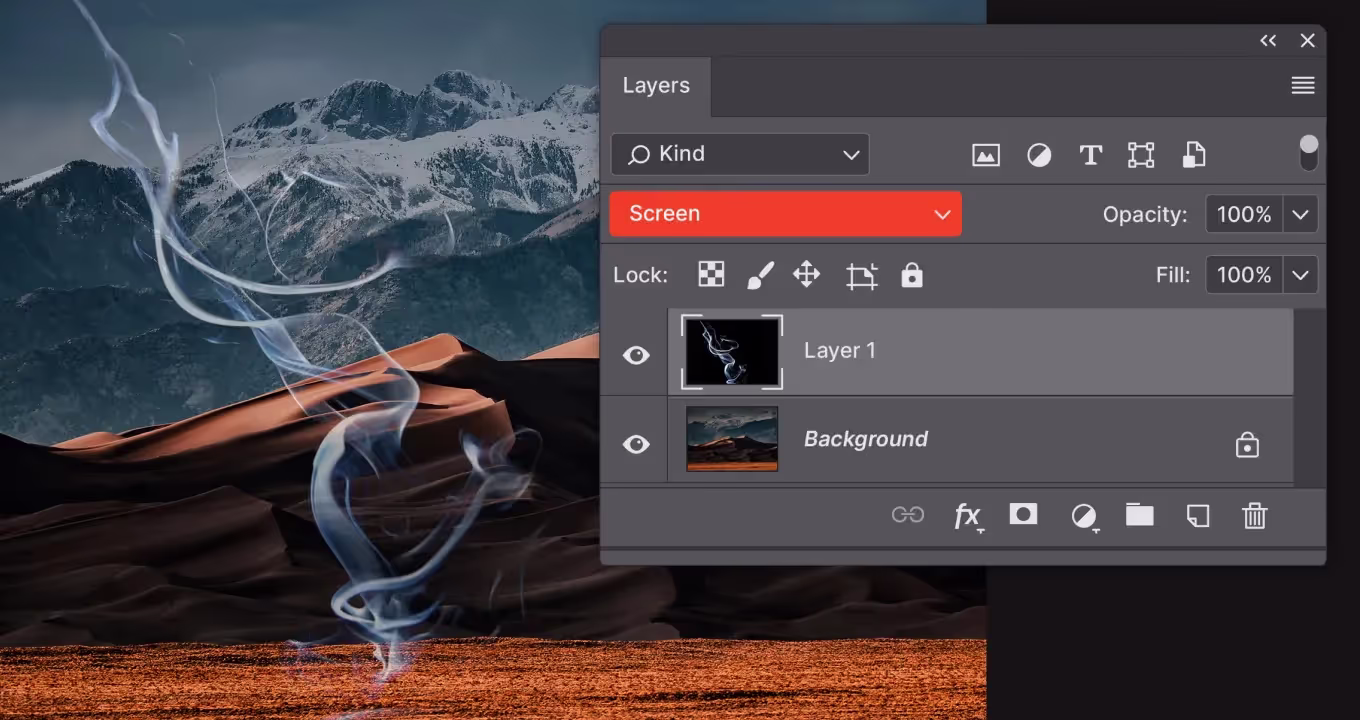Open the fx layer styles menu
1360x720 pixels.
(x=966, y=516)
